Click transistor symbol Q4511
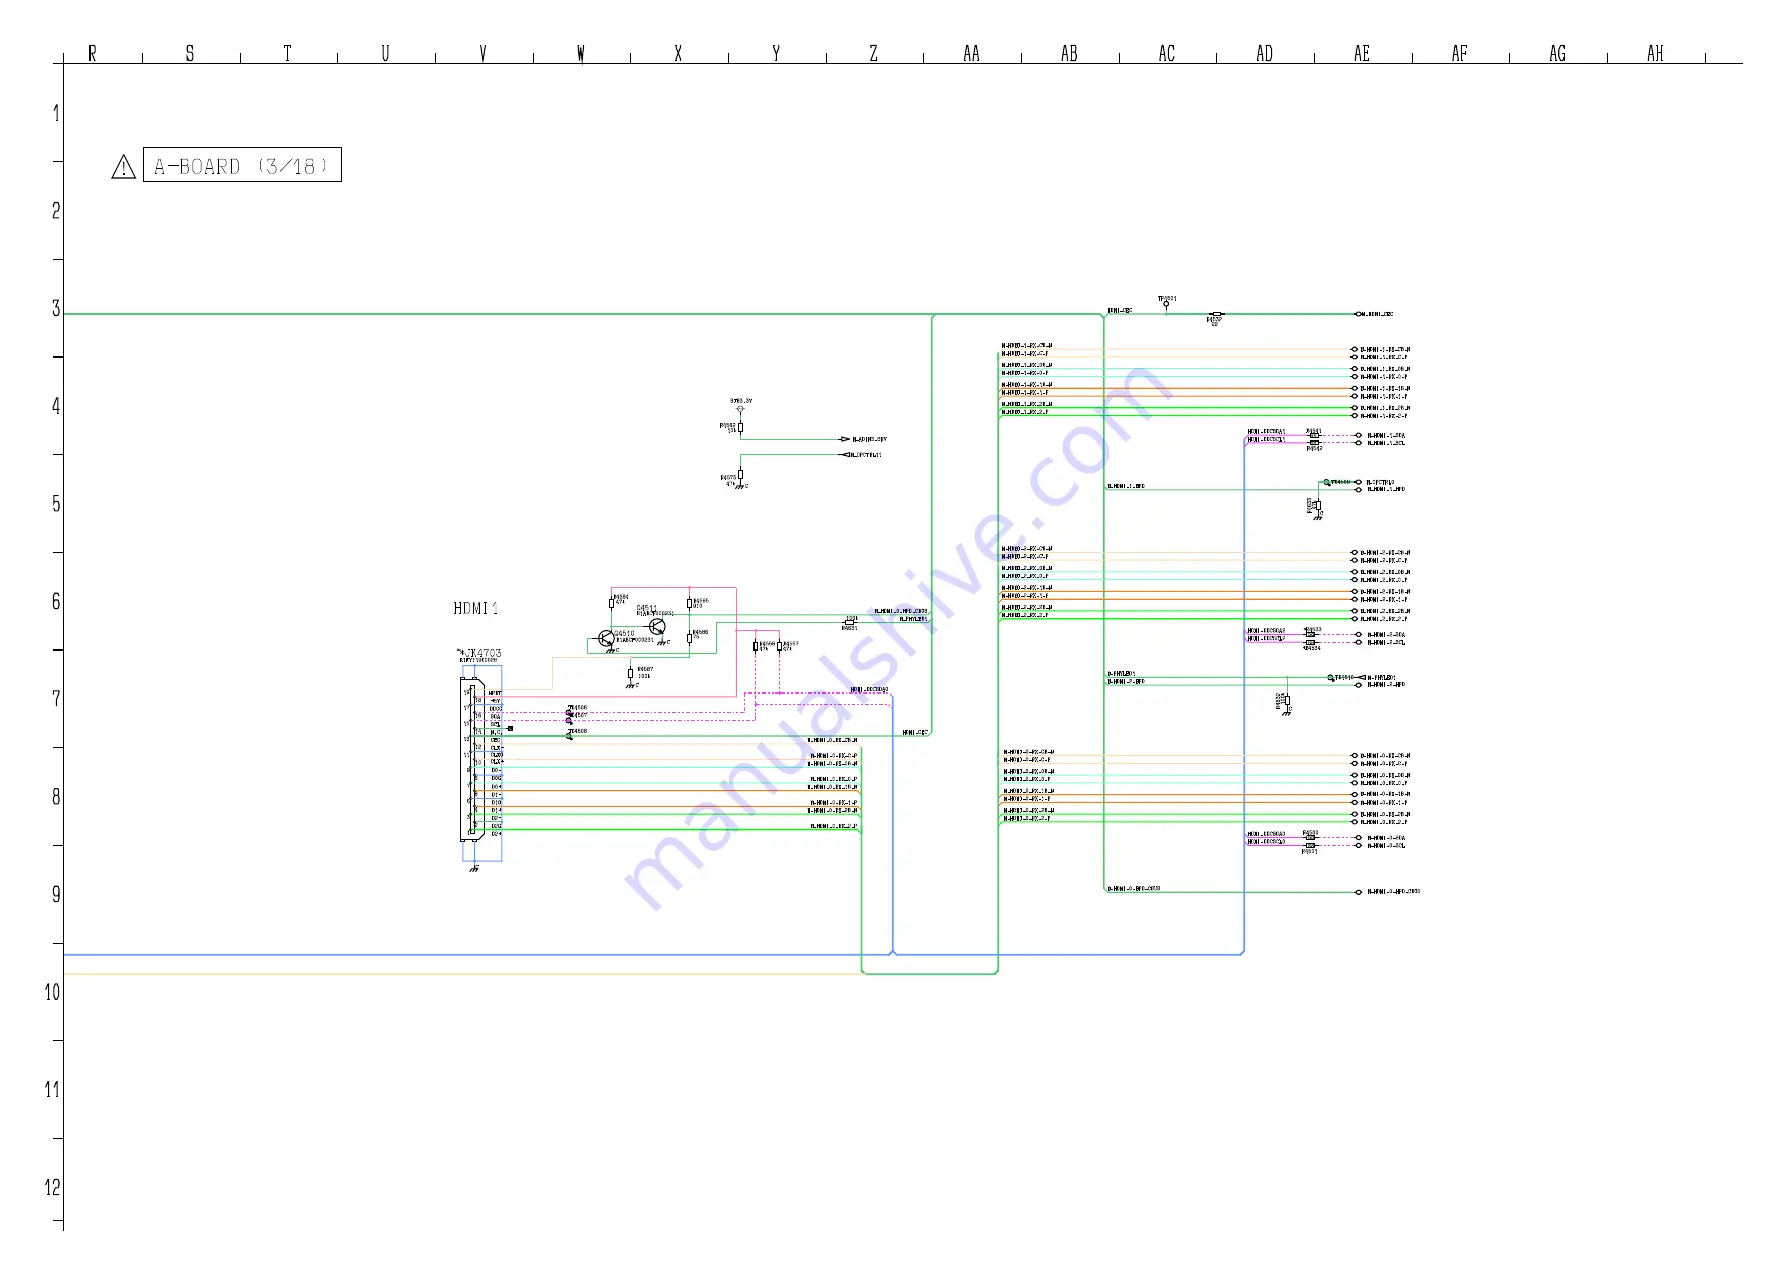 point(657,626)
